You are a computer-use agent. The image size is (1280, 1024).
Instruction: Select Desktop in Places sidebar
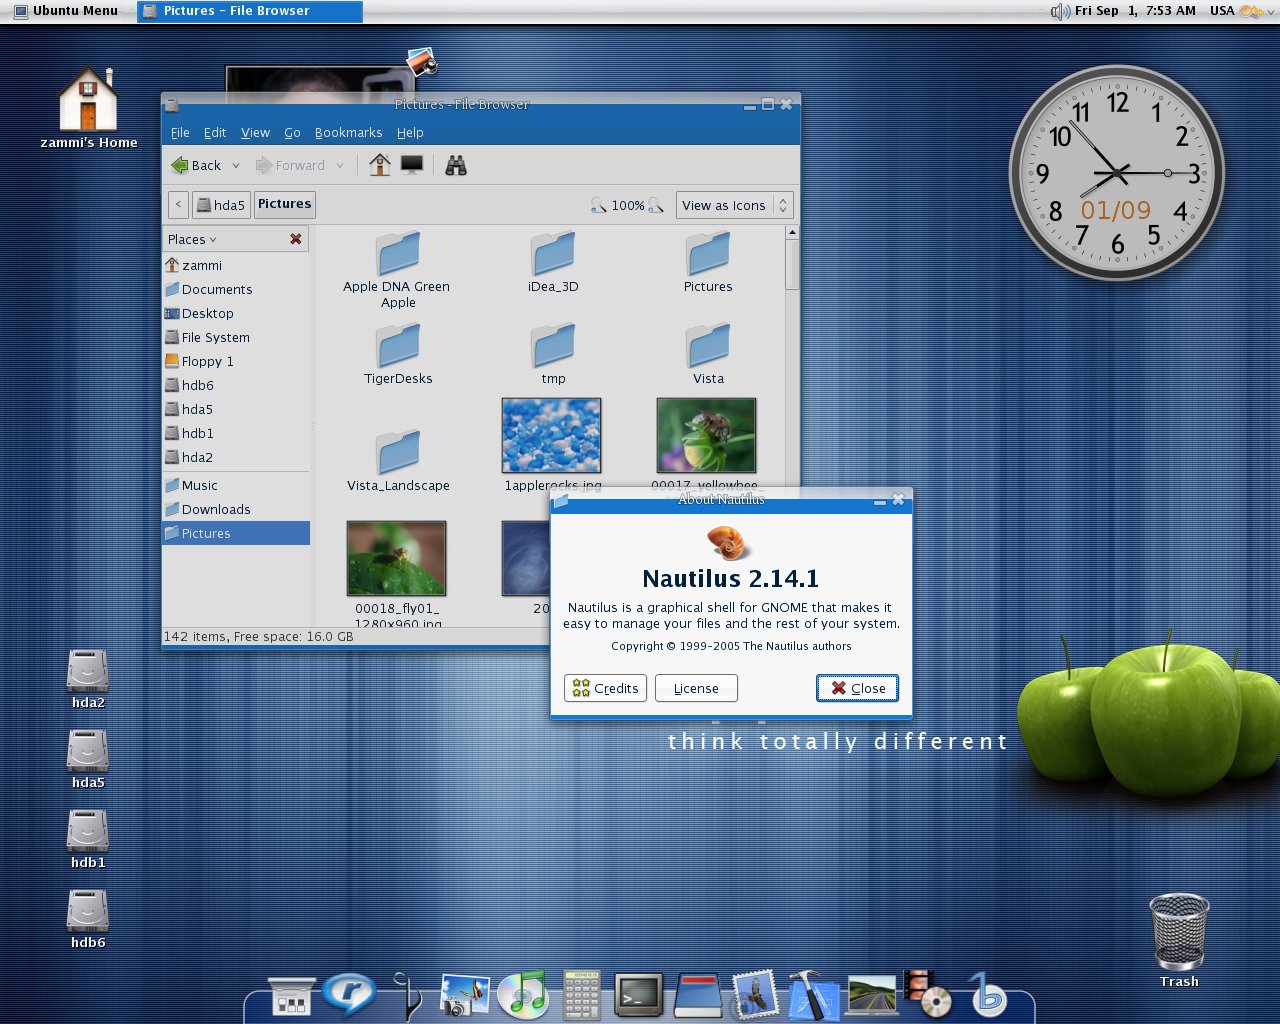click(236, 313)
